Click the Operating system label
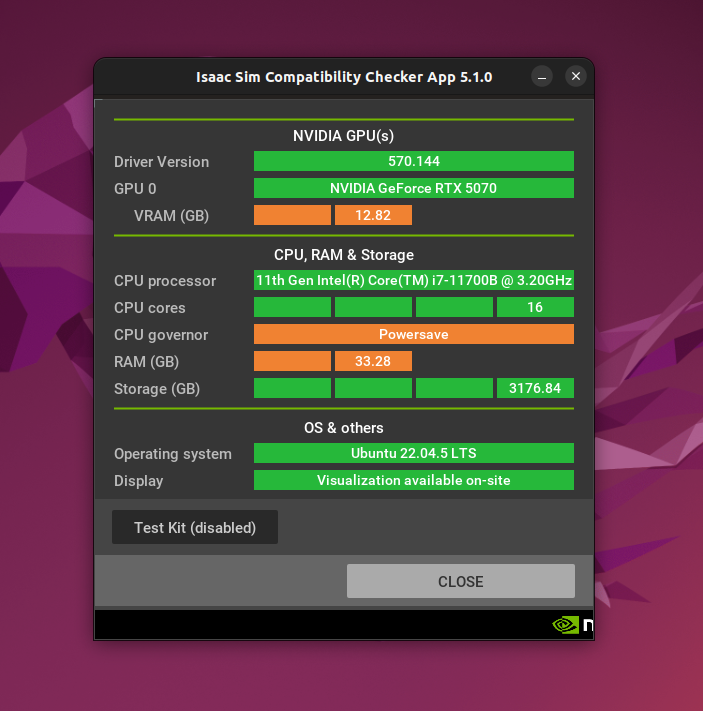Screen dimensions: 703x711 pos(173,454)
